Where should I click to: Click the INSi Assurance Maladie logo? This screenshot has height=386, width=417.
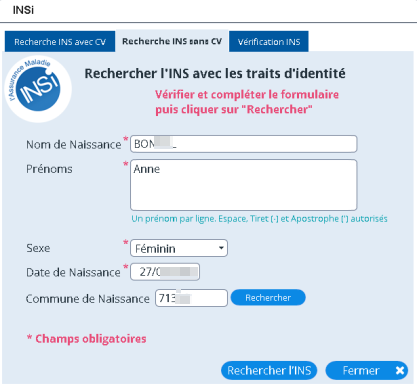click(x=38, y=88)
